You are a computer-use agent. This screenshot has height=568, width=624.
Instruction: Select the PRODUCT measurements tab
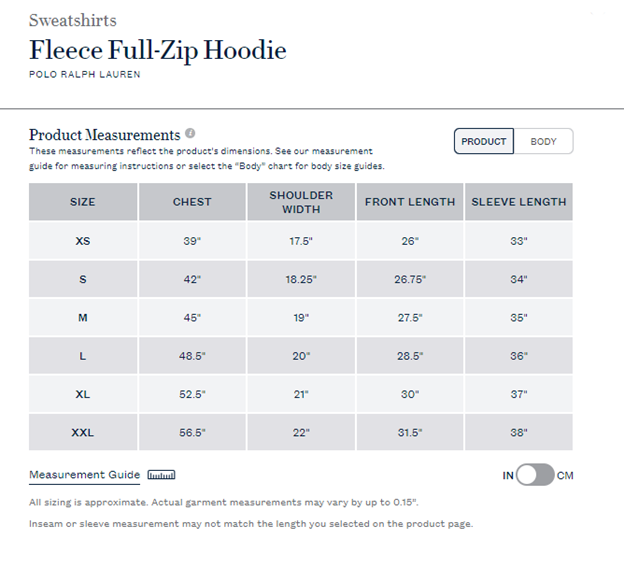coord(484,142)
